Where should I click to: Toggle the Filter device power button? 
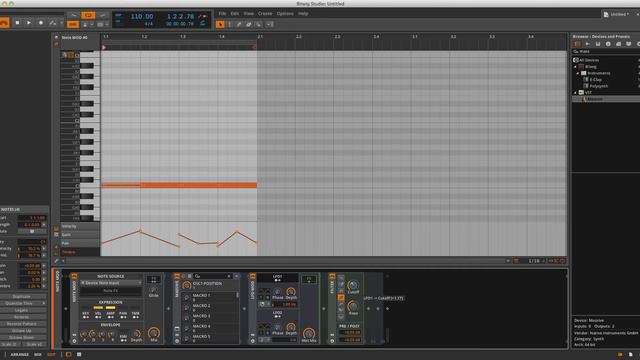coord(332,276)
